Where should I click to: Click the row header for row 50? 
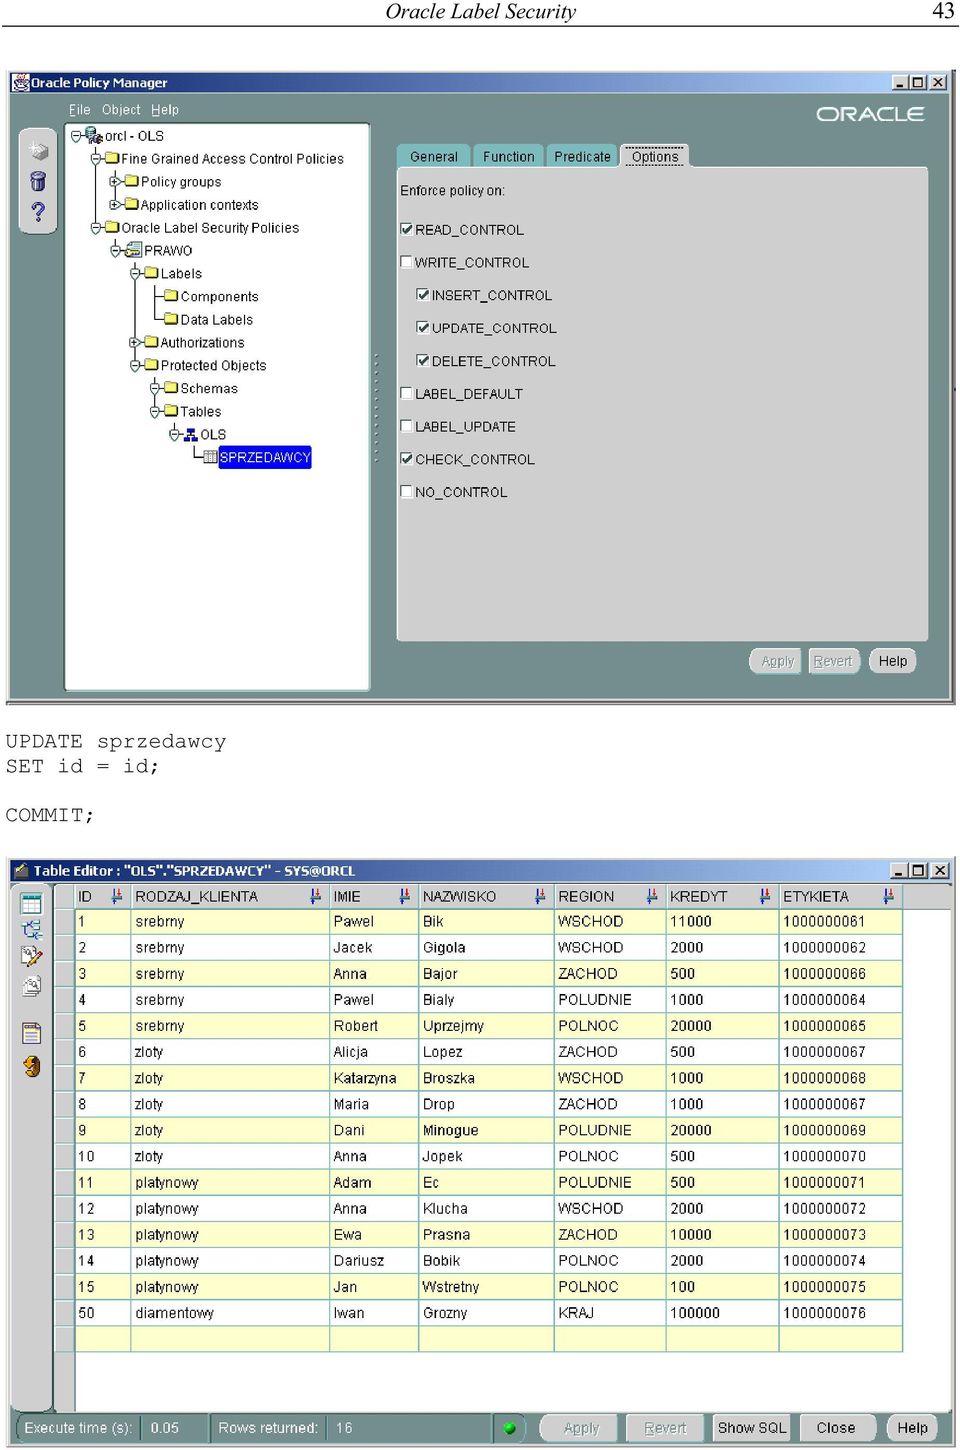[x=64, y=1313]
